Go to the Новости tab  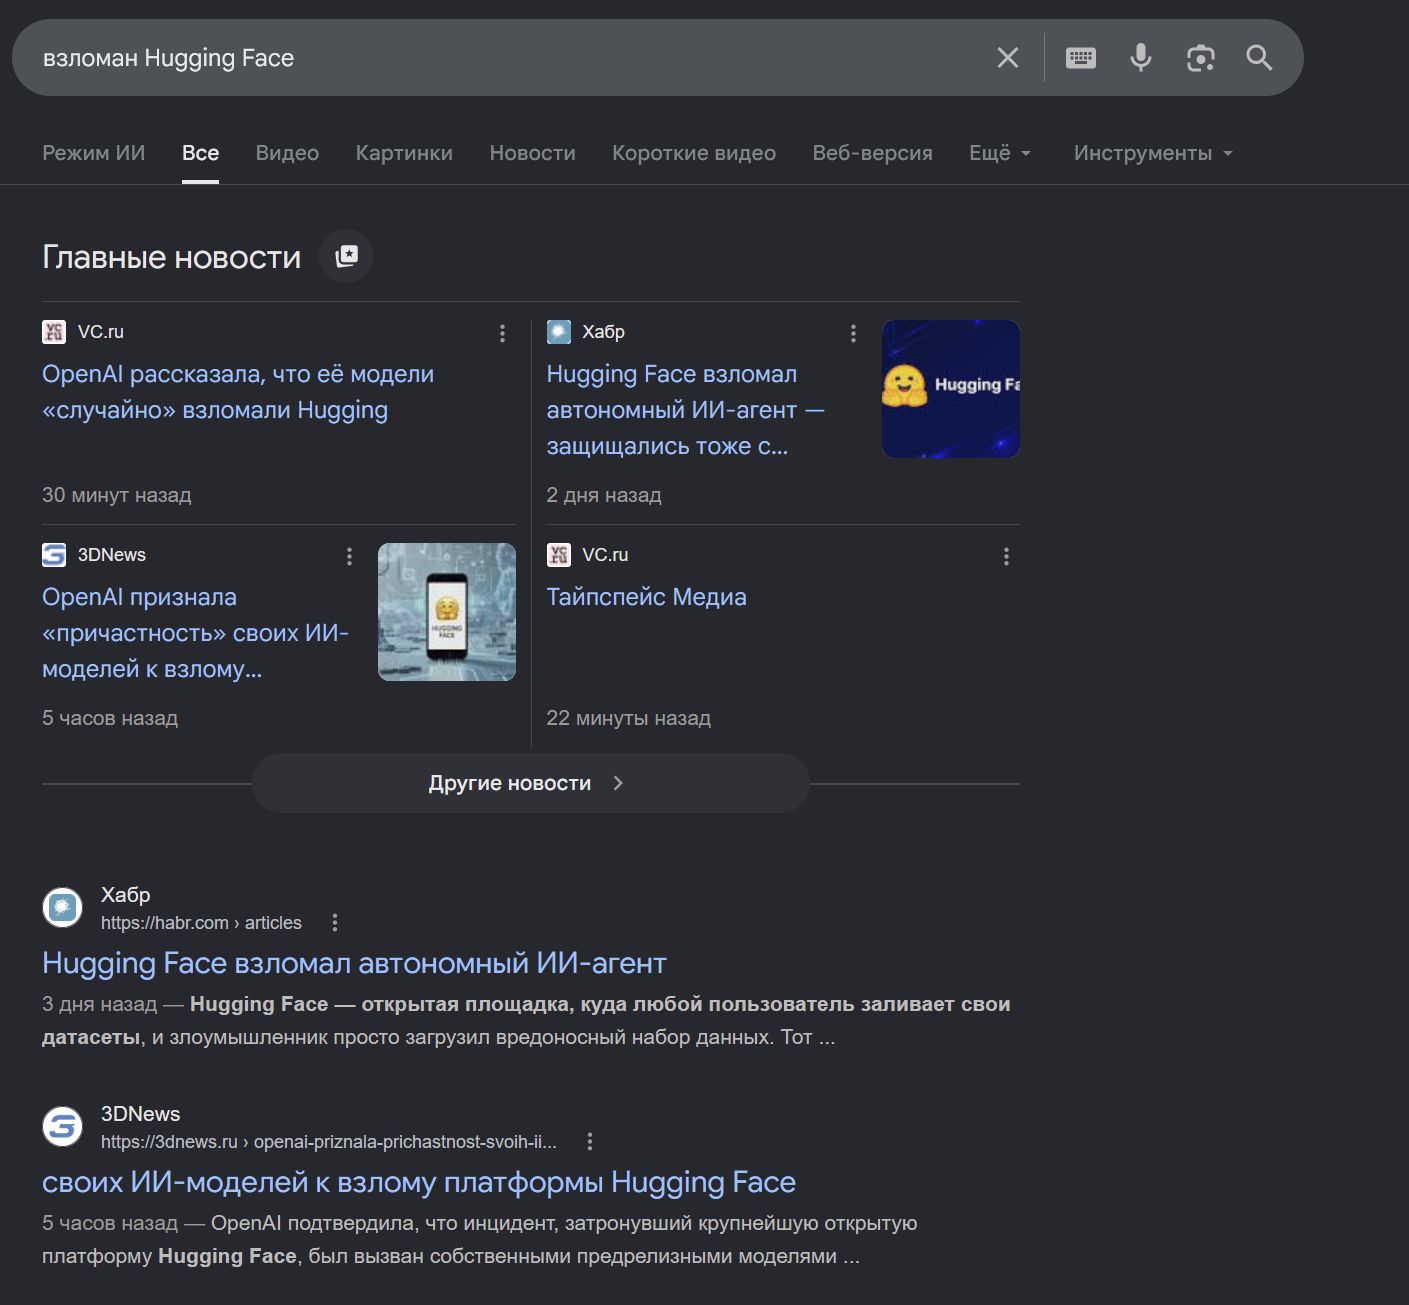[x=533, y=153]
